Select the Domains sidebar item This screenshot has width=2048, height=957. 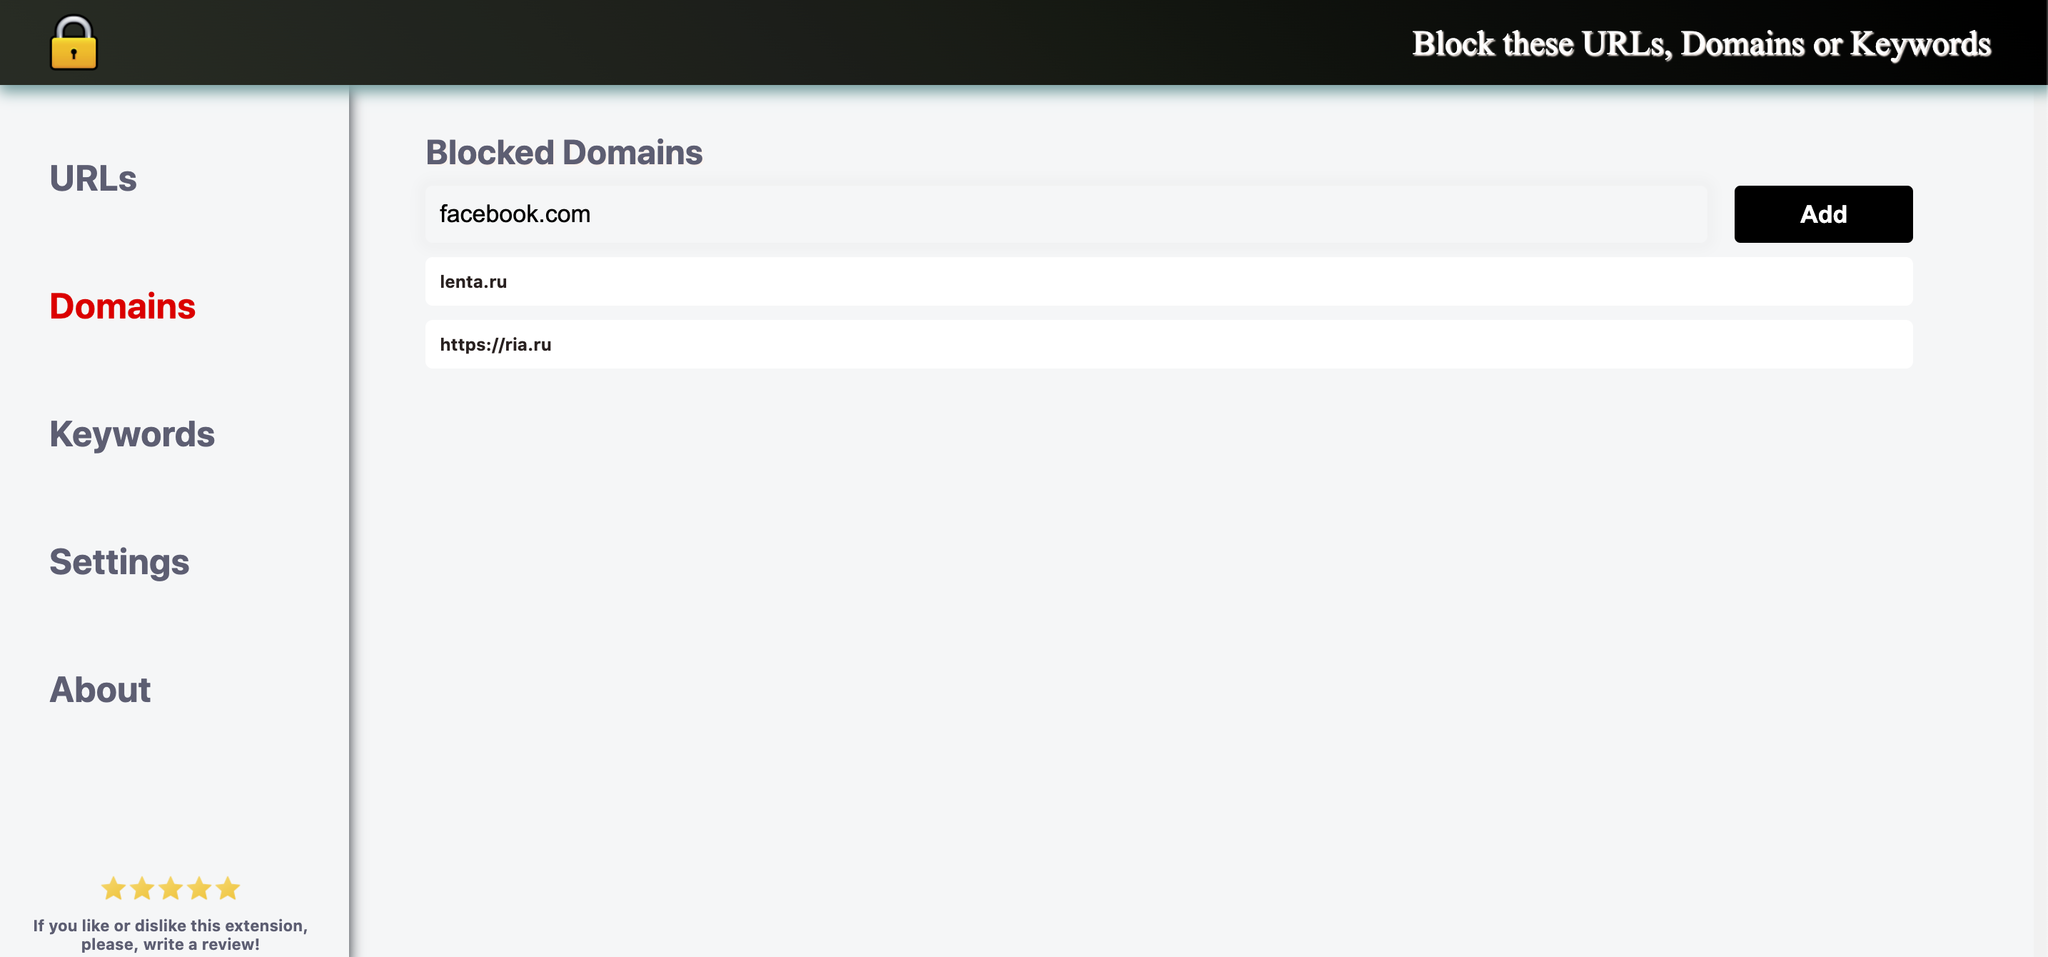coord(122,306)
